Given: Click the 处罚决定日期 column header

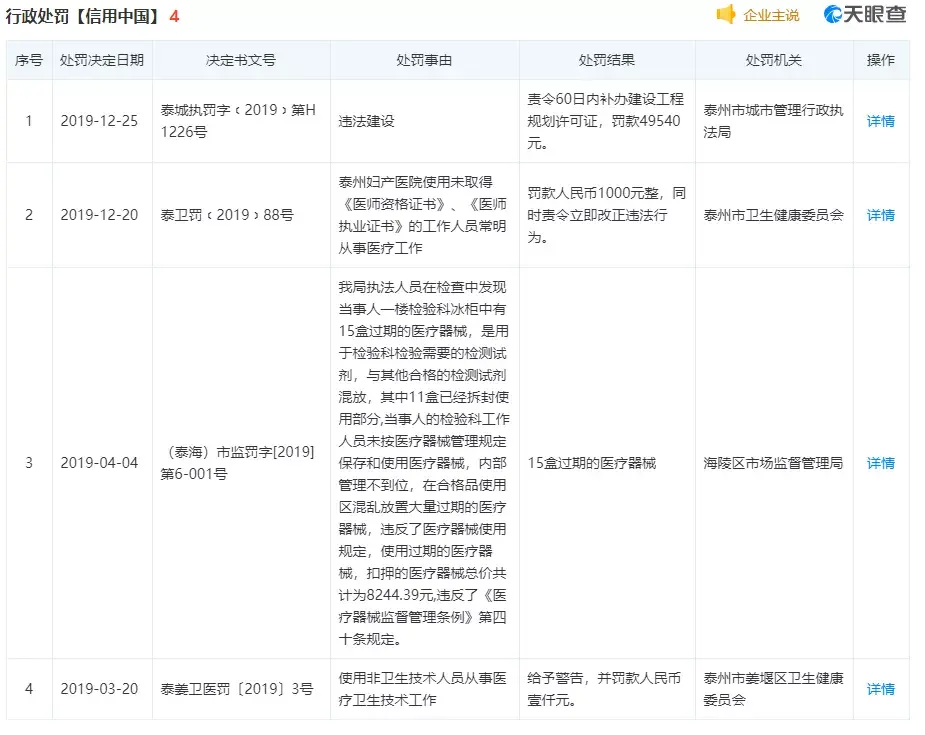Looking at the screenshot, I should tap(102, 60).
